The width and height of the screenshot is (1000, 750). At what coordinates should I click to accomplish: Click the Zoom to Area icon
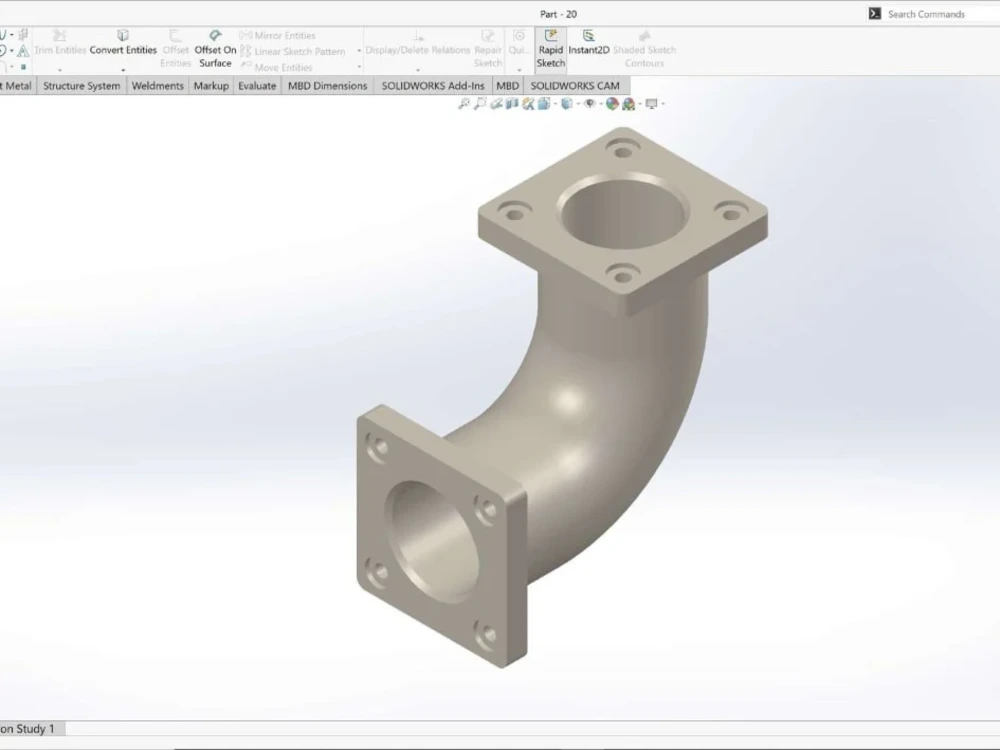[x=480, y=103]
